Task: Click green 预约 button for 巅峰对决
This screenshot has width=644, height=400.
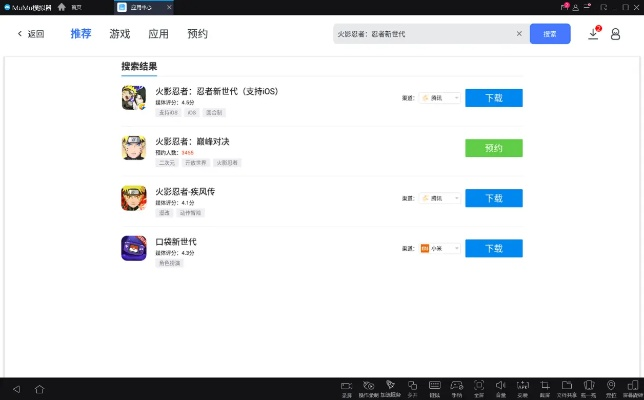Action: pyautogui.click(x=493, y=148)
